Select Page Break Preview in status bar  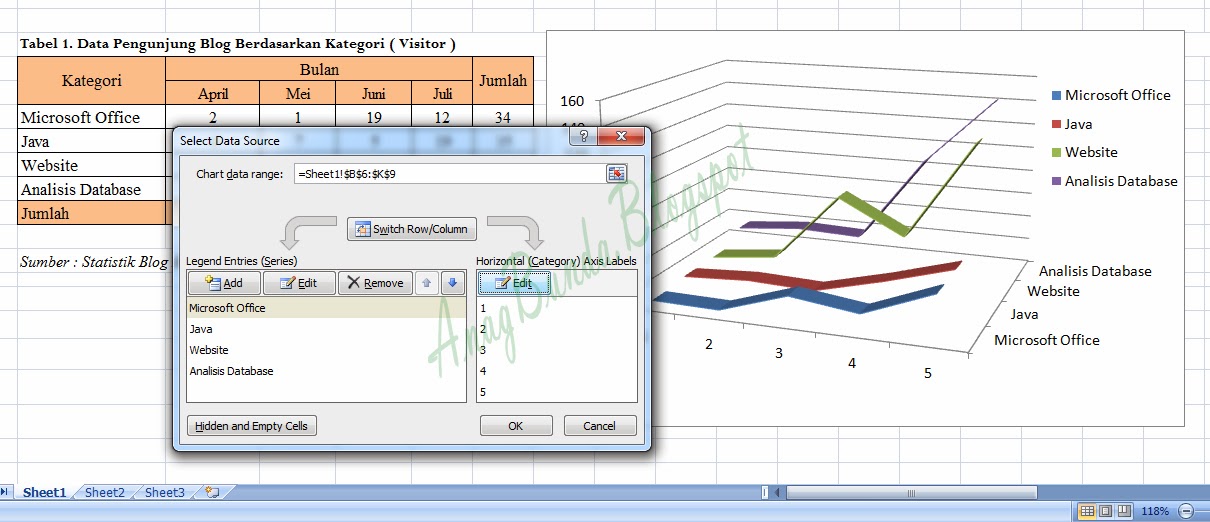point(1123,511)
